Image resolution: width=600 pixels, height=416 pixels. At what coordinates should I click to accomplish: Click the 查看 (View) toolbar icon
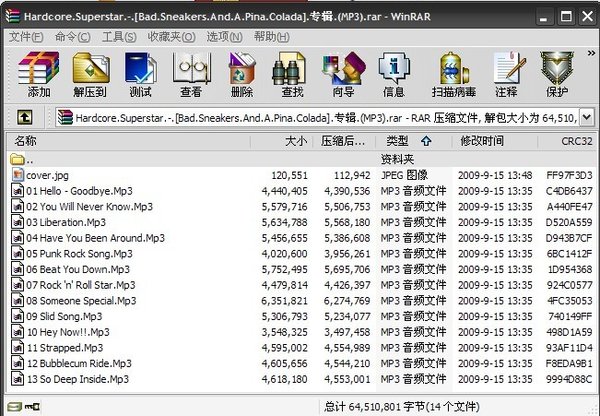191,68
